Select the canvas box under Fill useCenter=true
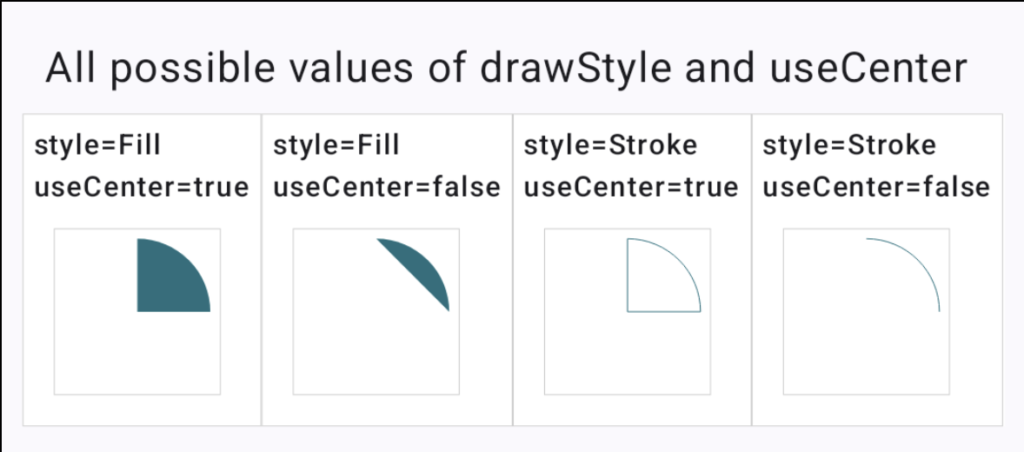Image resolution: width=1024 pixels, height=452 pixels. [x=137, y=312]
